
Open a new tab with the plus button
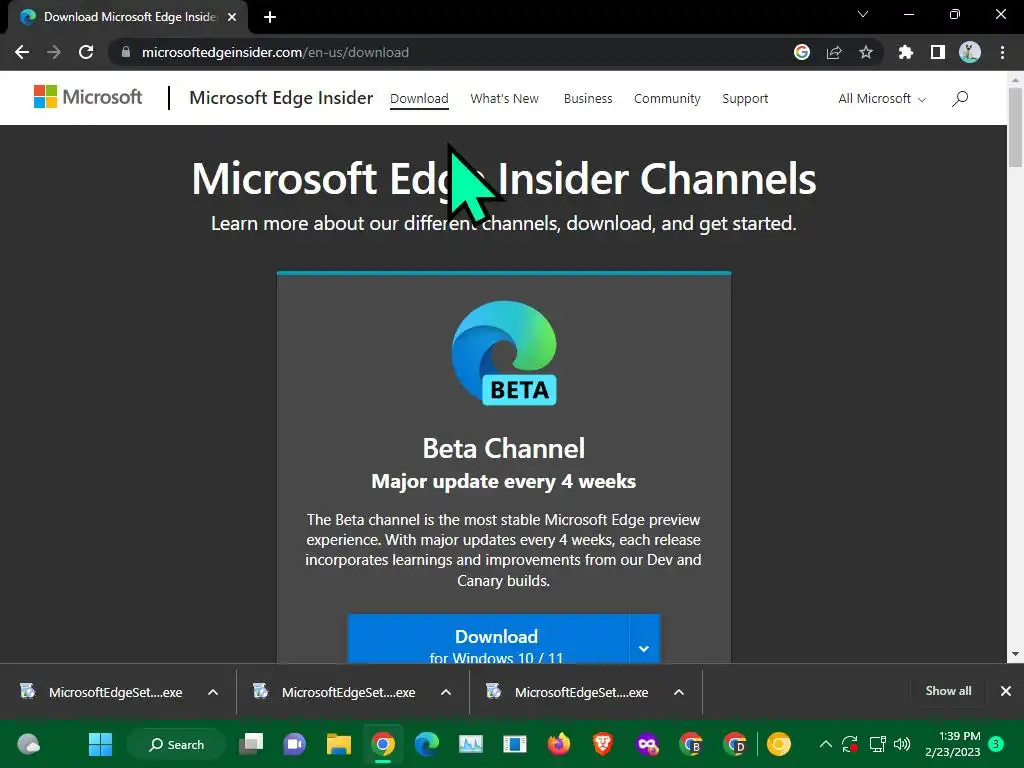270,17
